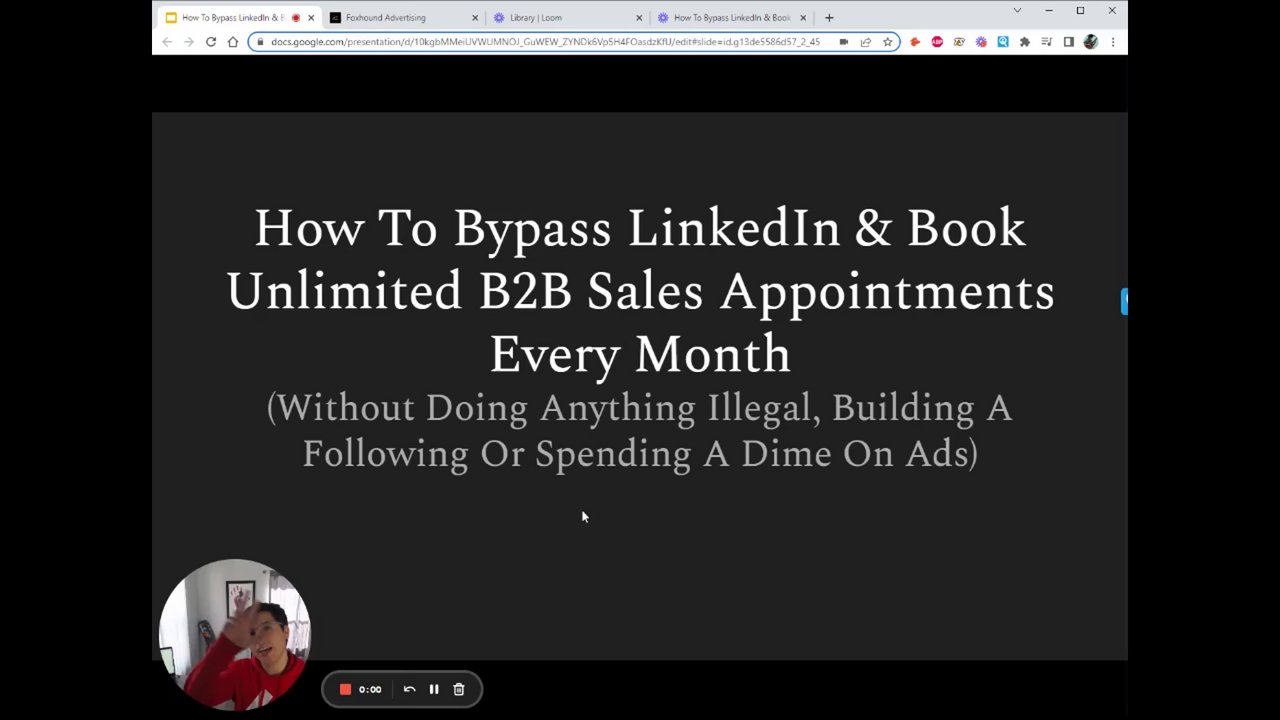This screenshot has width=1280, height=720.
Task: Click the slide title 'How To Bypass LinkedIn & Book'
Action: [x=640, y=228]
